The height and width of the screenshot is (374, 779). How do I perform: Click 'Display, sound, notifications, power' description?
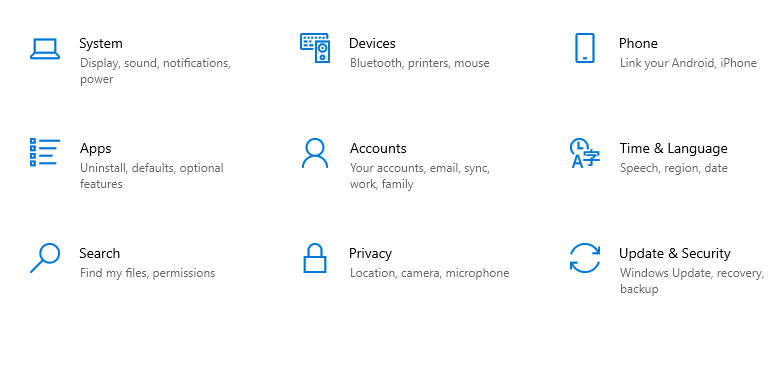pos(156,71)
